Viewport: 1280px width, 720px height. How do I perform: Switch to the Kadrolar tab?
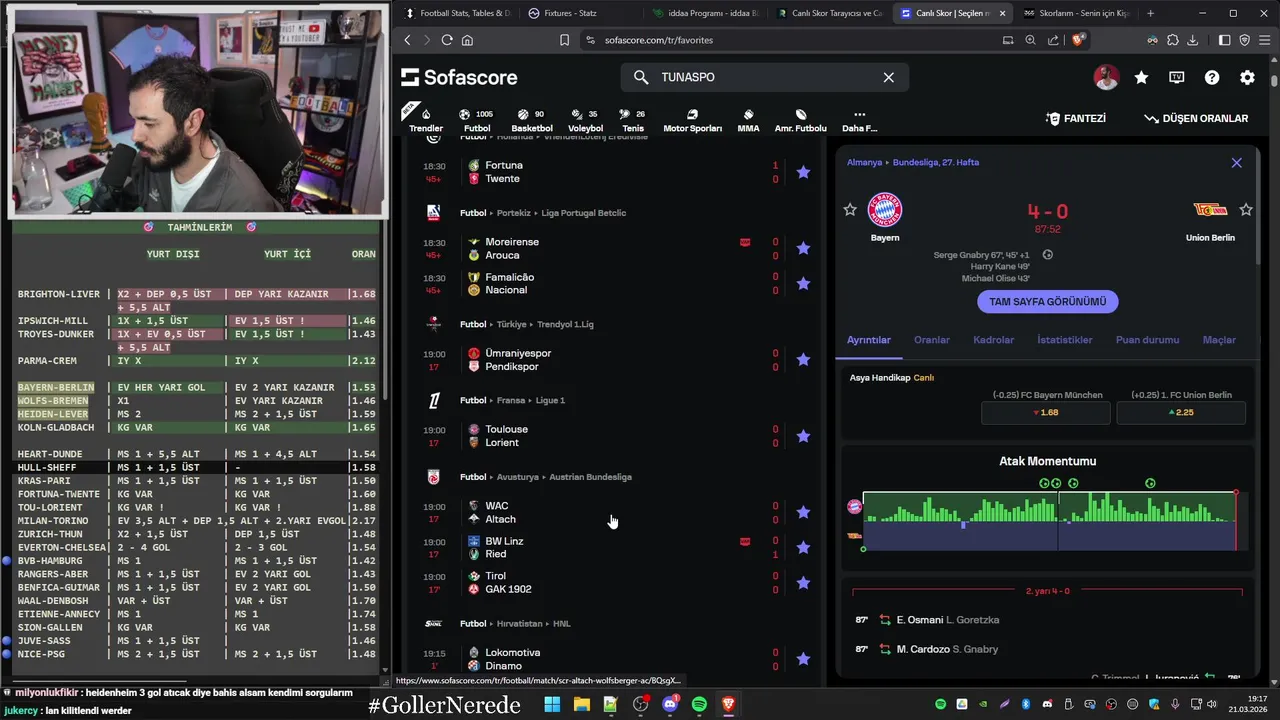click(x=993, y=340)
